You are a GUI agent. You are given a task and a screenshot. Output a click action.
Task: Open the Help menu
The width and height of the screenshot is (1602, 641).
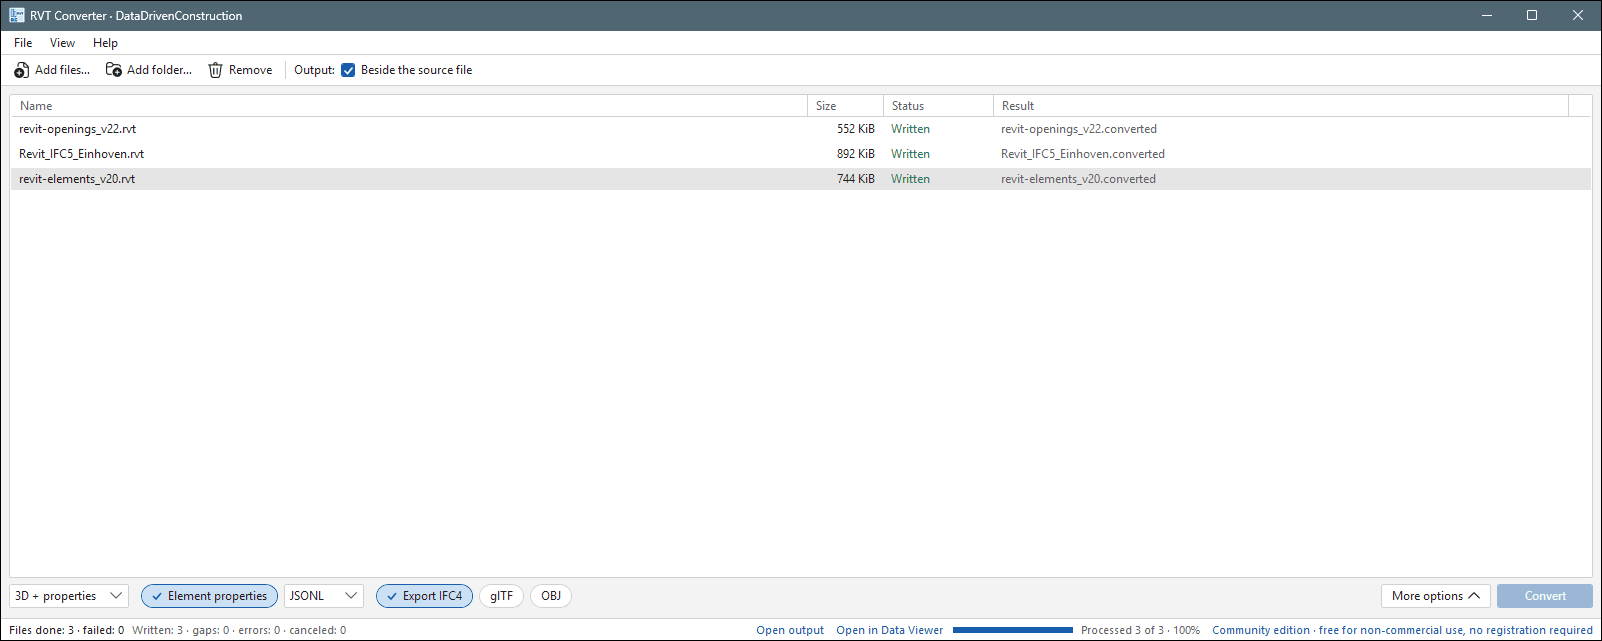click(105, 43)
